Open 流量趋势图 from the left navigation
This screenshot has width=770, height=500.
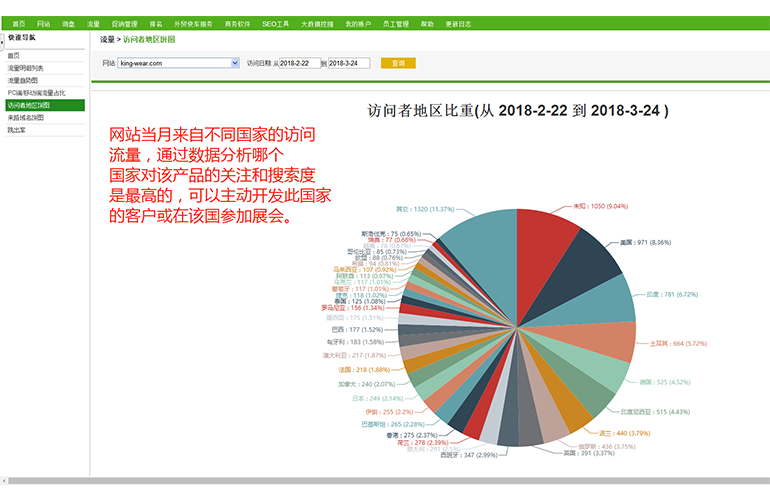pos(23,80)
